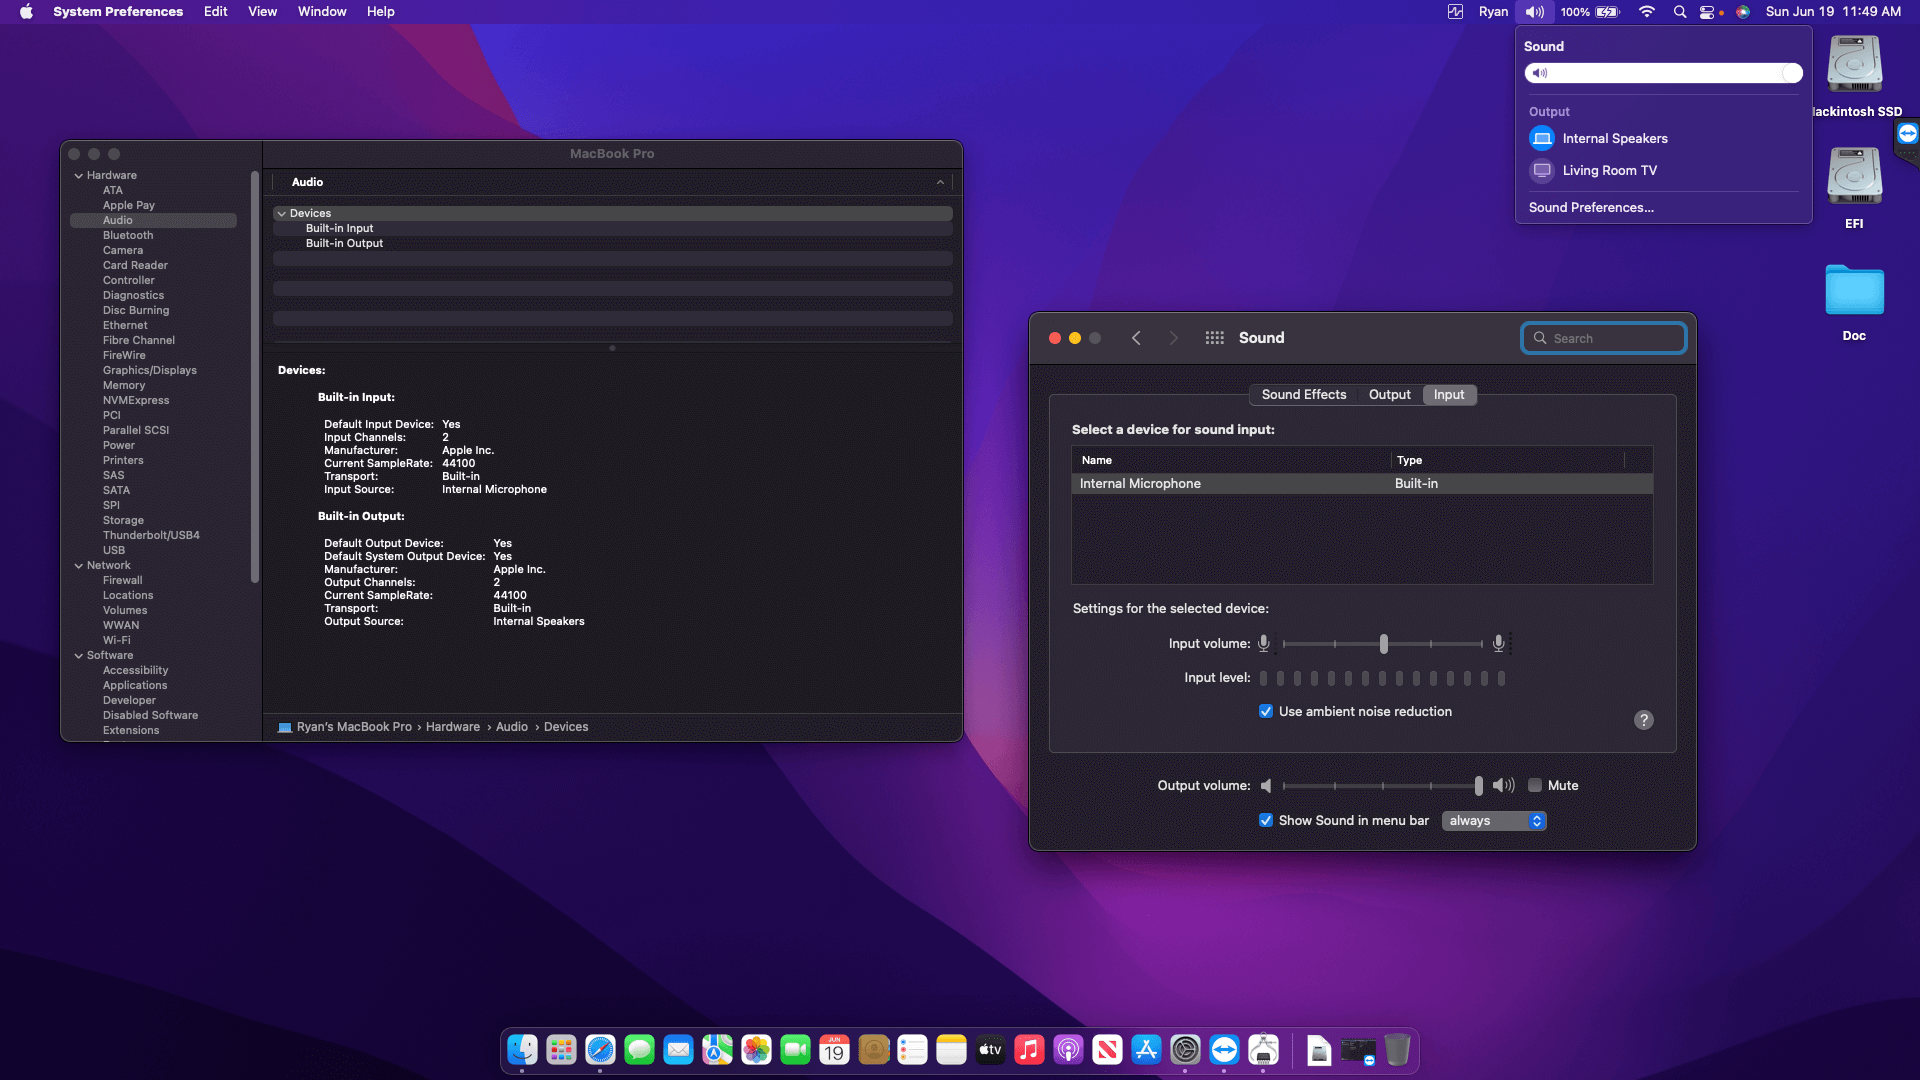Open the 'always' popup menu
This screenshot has height=1080, width=1920.
click(x=1494, y=820)
